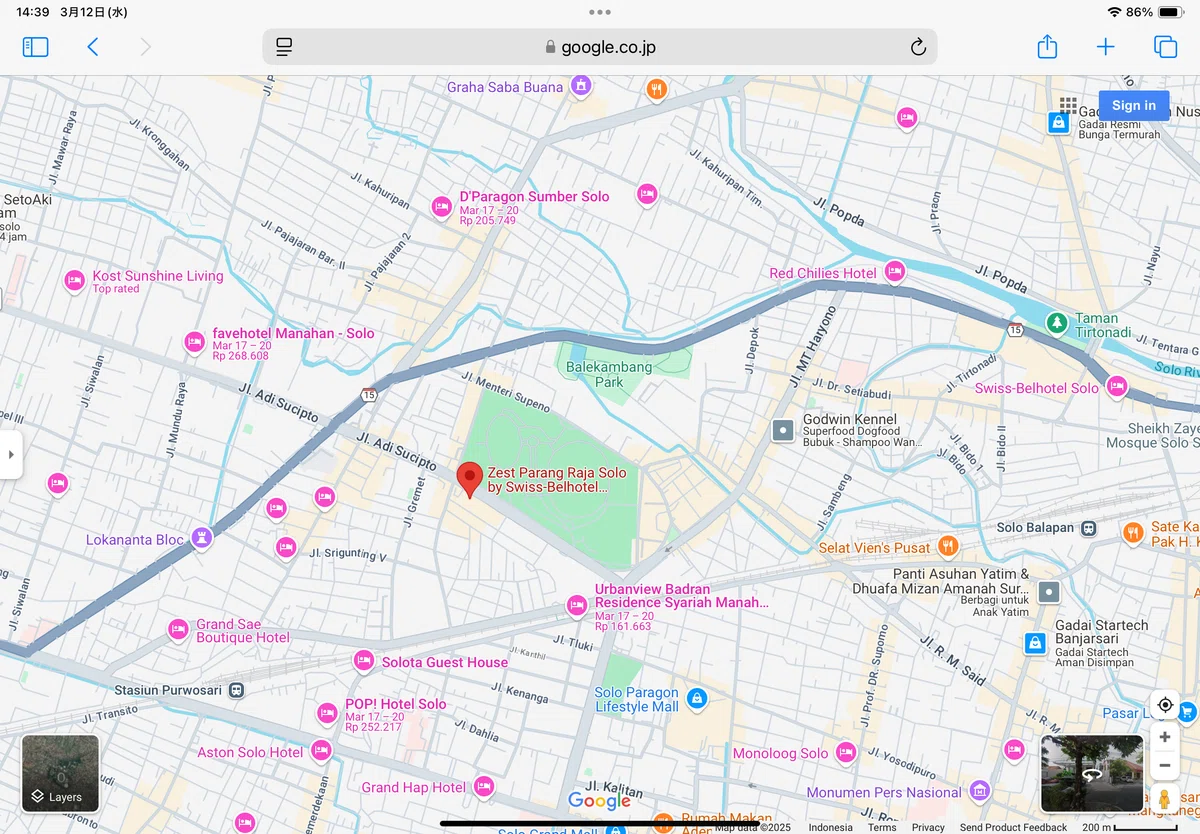Center map on my location

tap(1165, 705)
